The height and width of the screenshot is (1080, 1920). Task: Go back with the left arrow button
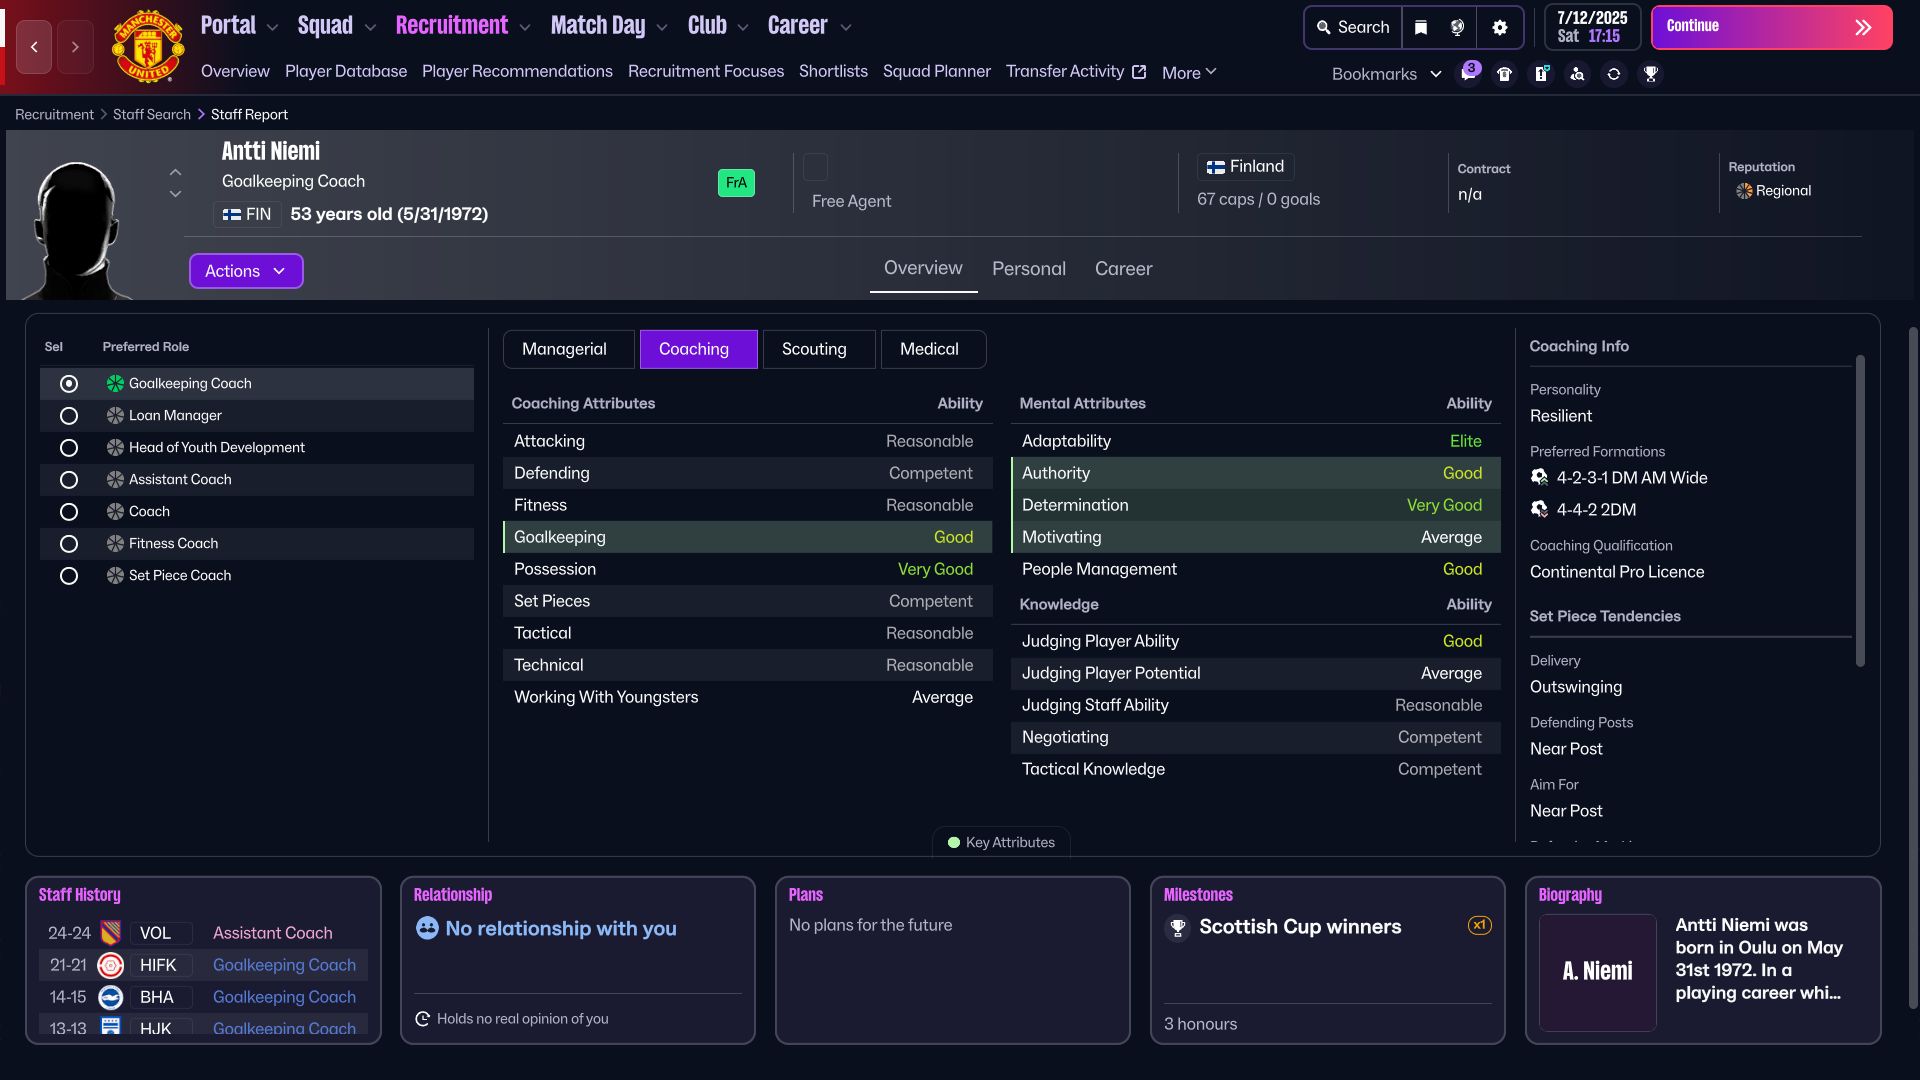click(x=34, y=47)
